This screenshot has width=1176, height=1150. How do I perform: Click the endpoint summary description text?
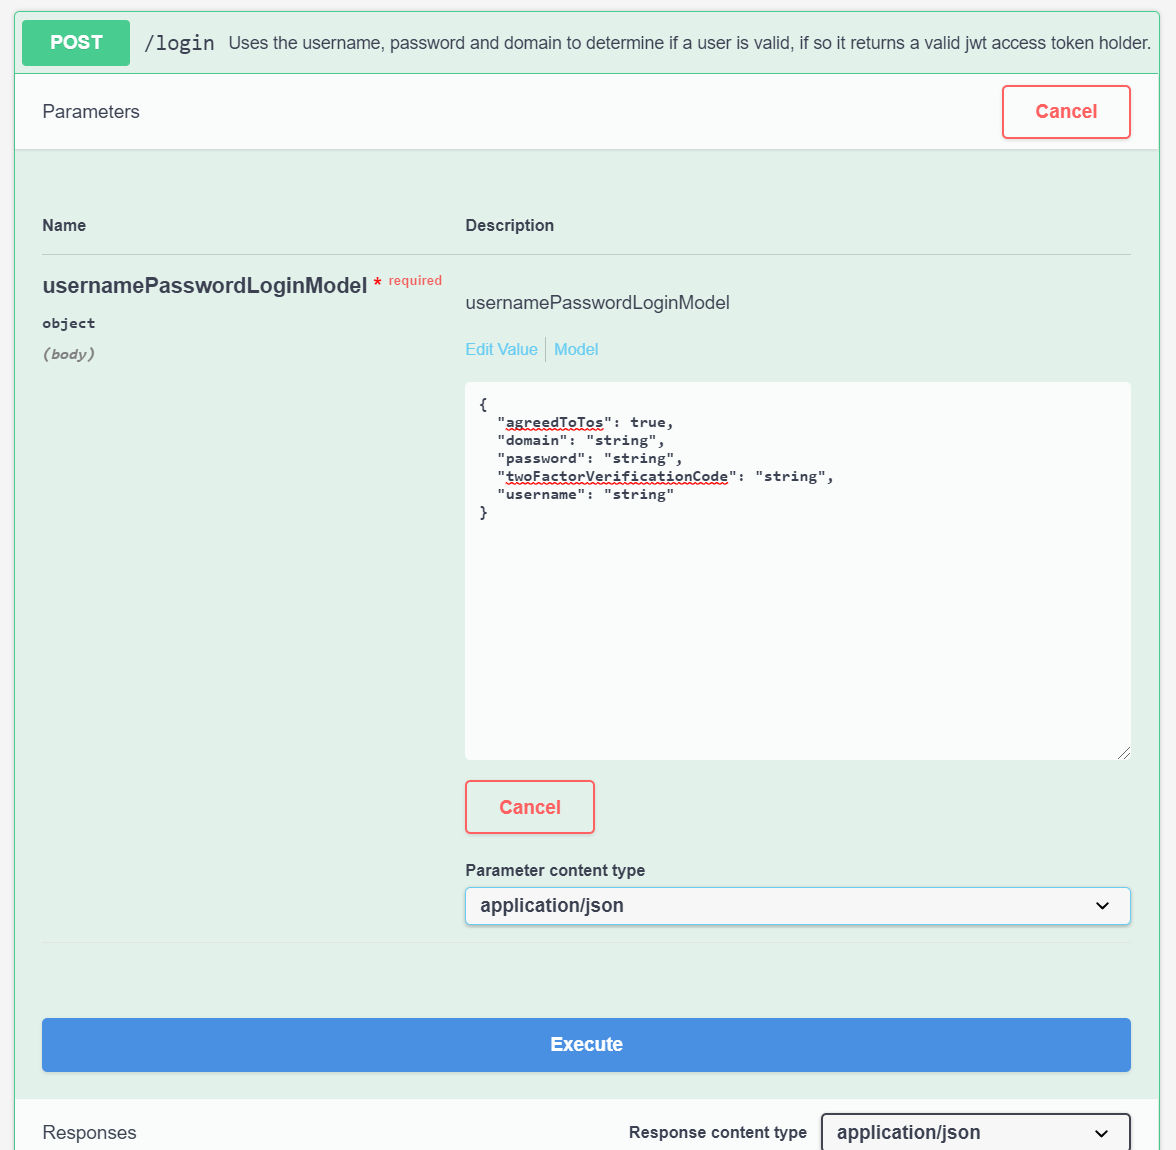(689, 43)
